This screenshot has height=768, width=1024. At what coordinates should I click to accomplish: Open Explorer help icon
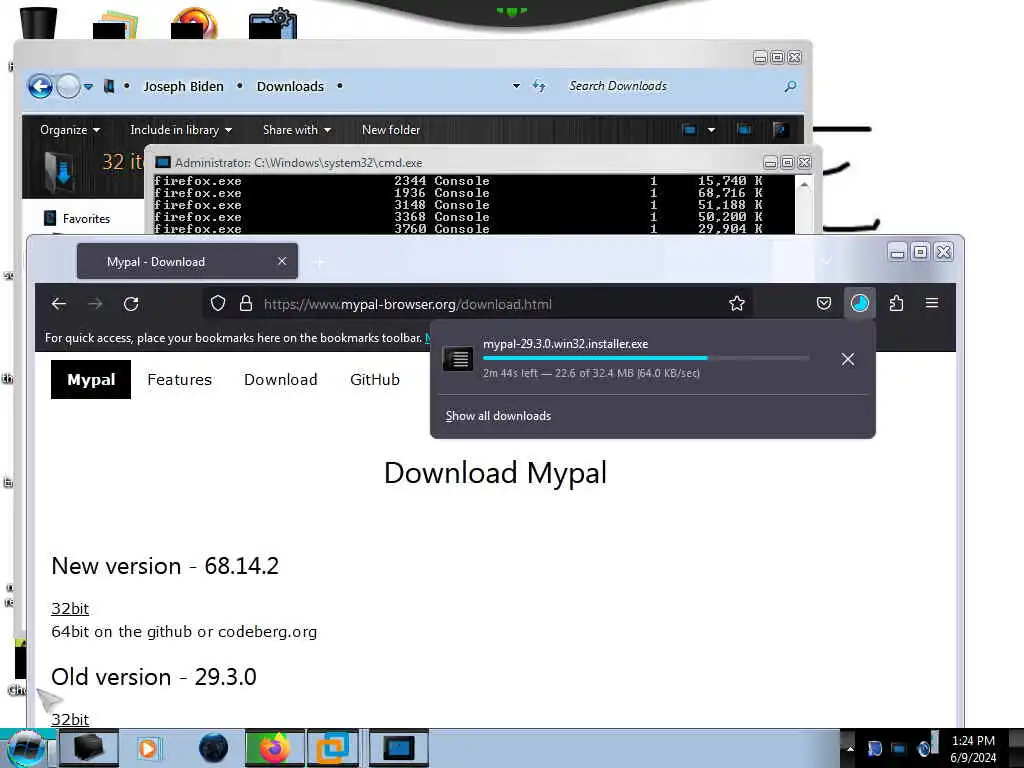click(x=779, y=129)
